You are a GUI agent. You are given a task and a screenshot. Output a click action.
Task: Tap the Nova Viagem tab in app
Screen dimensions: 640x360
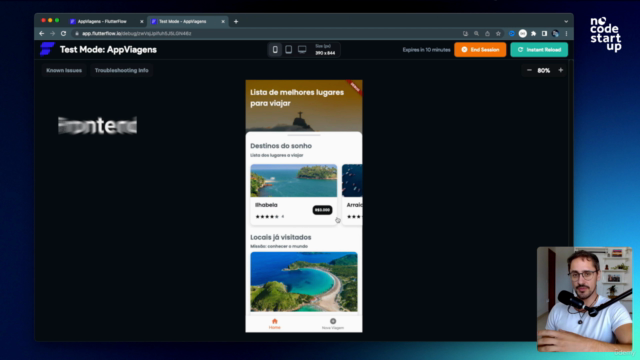(x=333, y=324)
